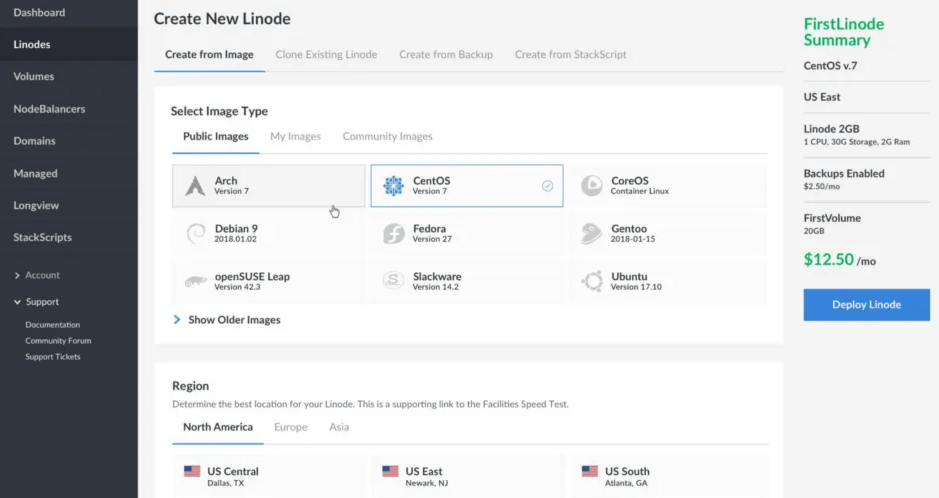This screenshot has height=498, width=939.
Task: Click the Gentoo logo icon
Action: (x=592, y=233)
